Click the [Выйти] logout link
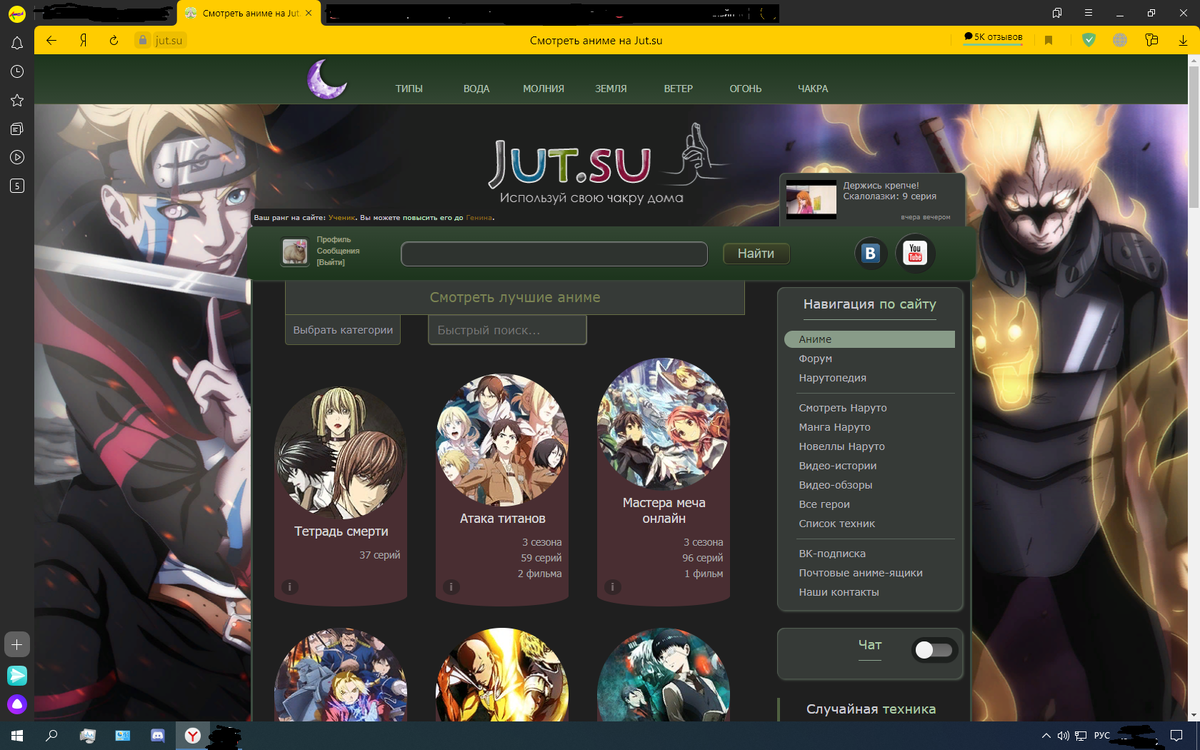 [x=331, y=262]
